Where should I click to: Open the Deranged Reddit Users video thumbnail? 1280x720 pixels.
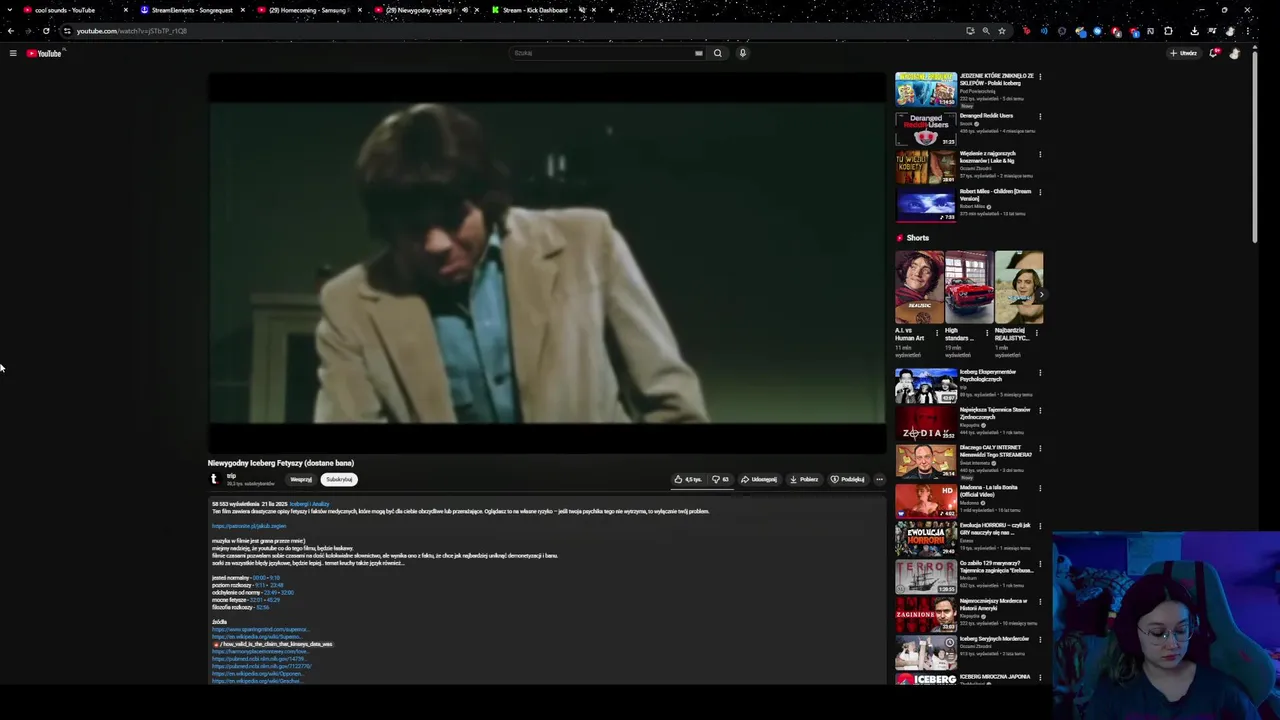pyautogui.click(x=926, y=128)
